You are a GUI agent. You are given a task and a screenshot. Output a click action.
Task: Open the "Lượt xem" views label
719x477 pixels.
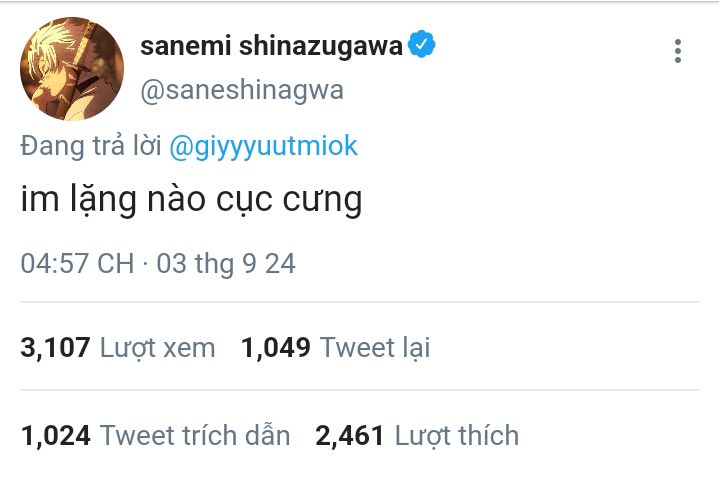pos(157,347)
